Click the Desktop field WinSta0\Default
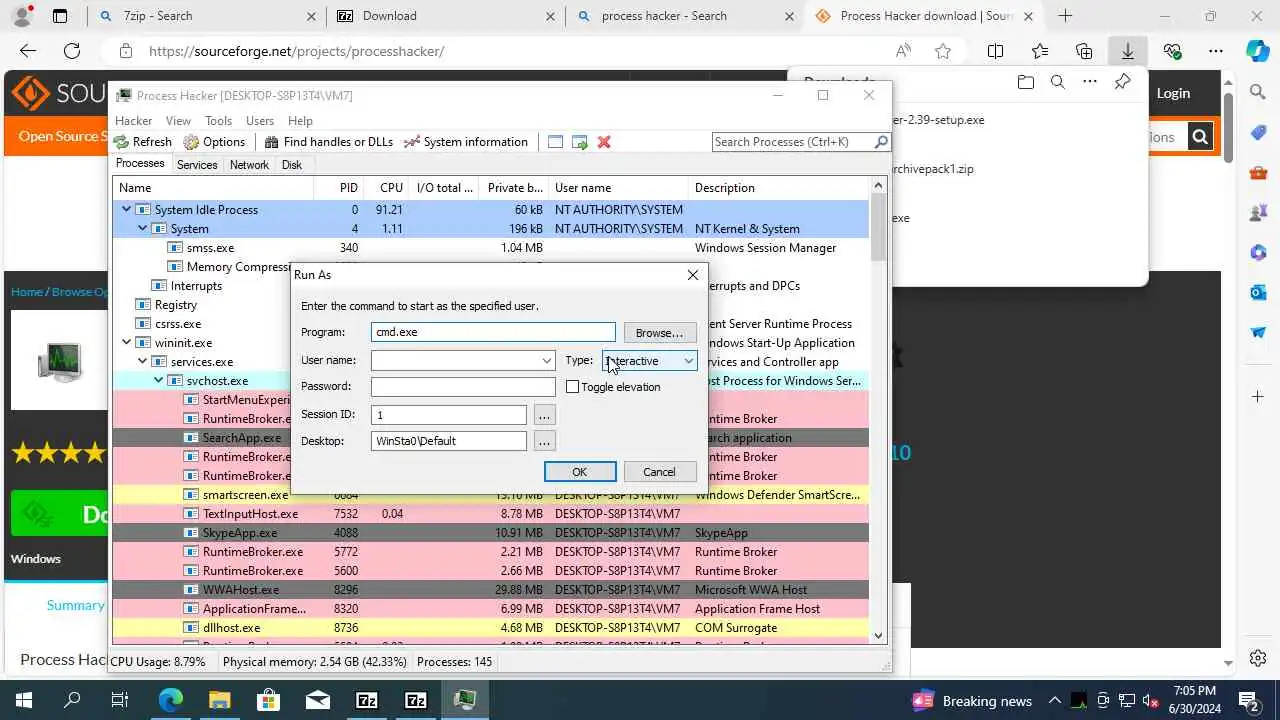Viewport: 1280px width, 720px height. (449, 440)
